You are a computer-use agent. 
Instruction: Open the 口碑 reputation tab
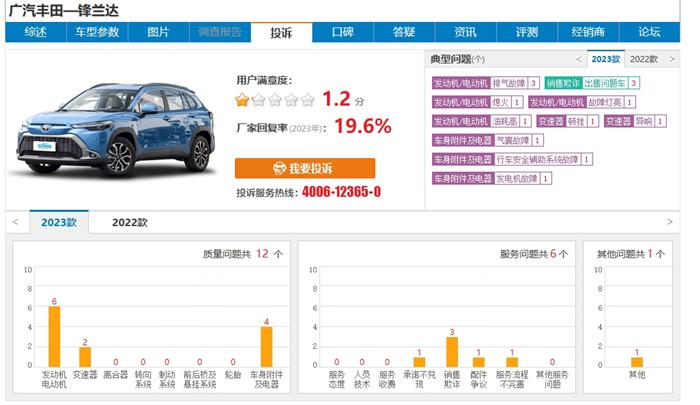(343, 32)
